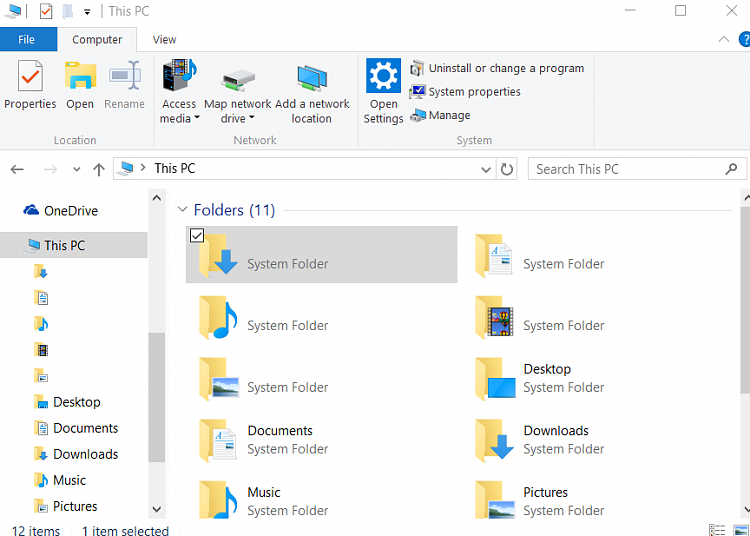Expand the address bar history dropdown
The height and width of the screenshot is (536, 750).
486,169
